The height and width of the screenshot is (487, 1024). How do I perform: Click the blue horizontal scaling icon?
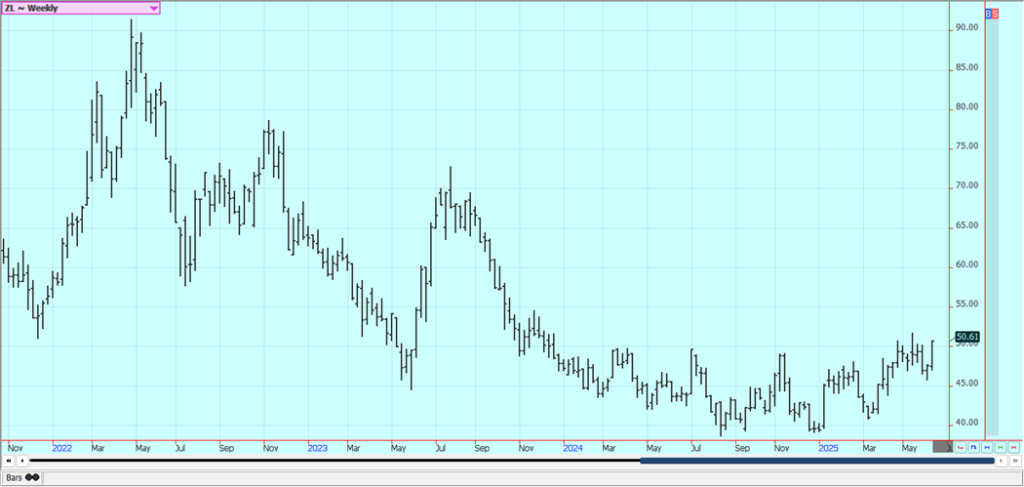(987, 447)
